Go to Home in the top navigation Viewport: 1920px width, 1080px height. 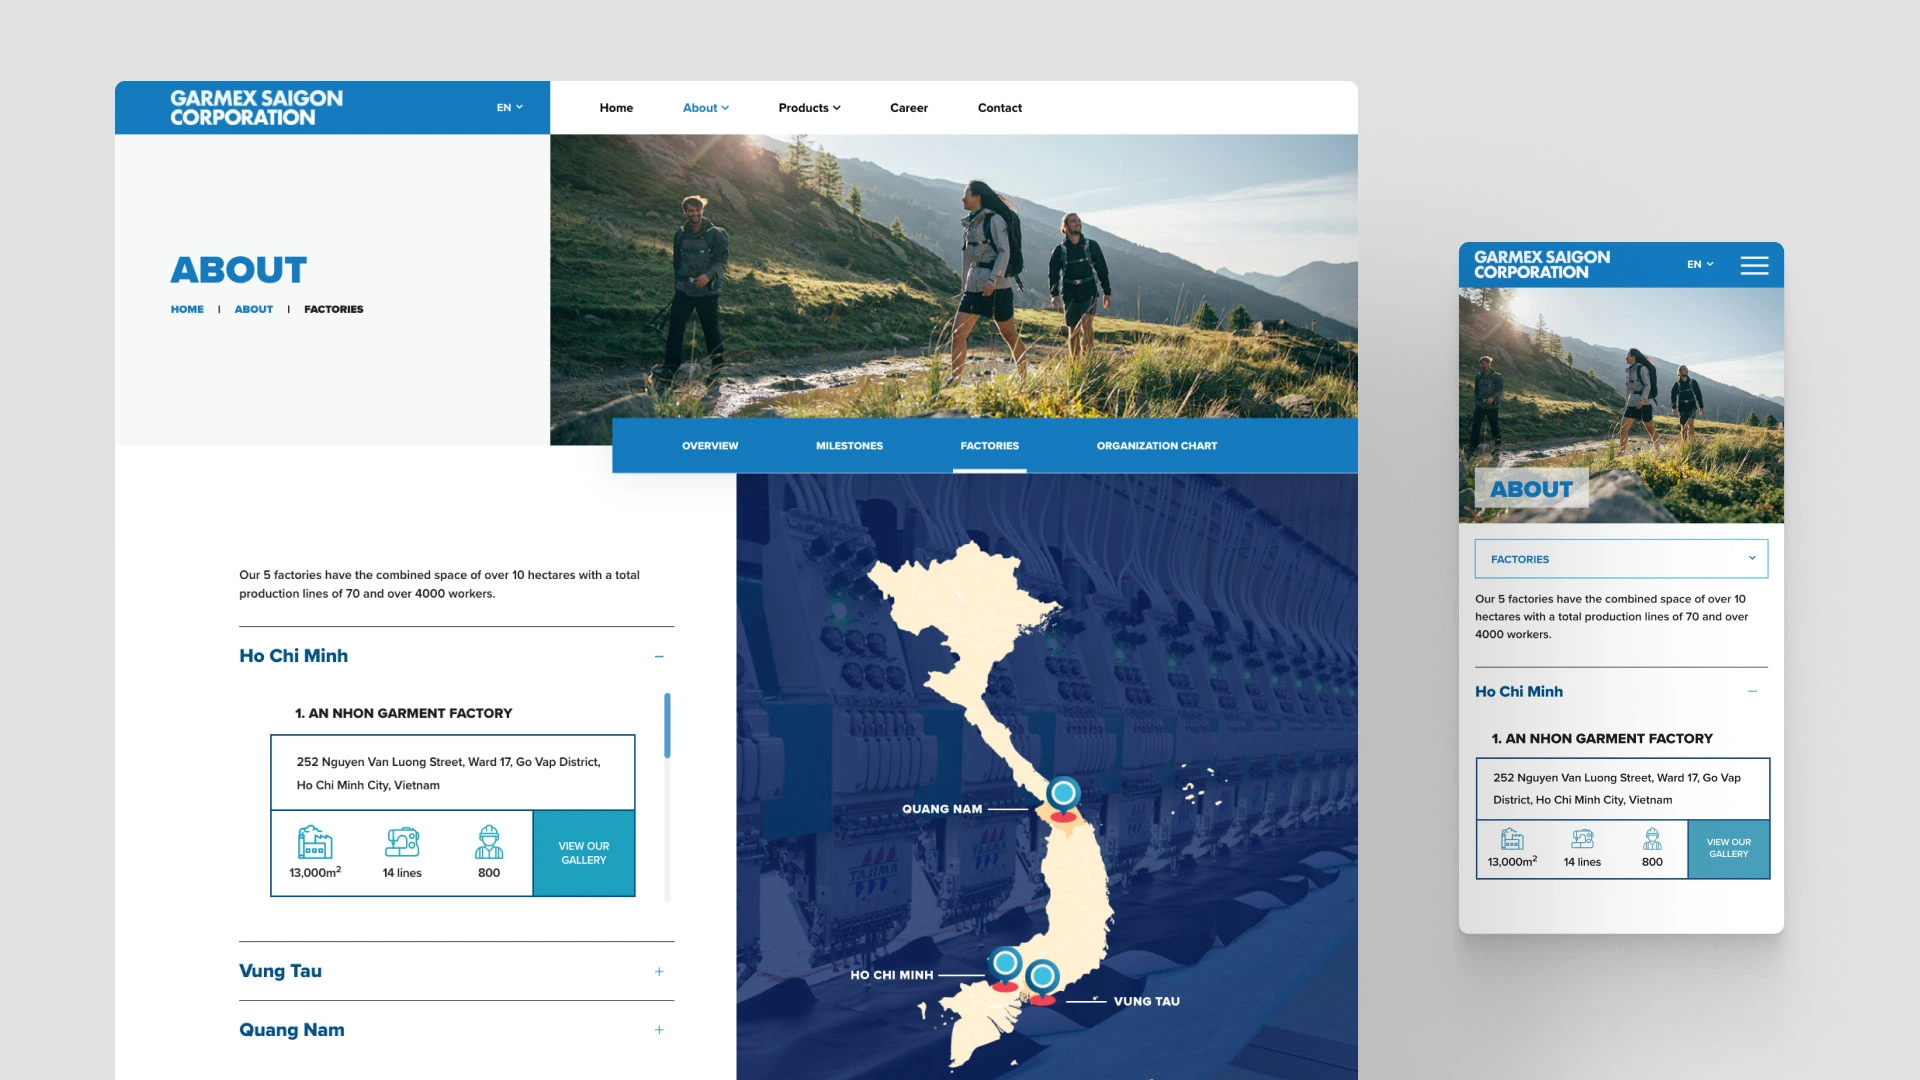[616, 108]
